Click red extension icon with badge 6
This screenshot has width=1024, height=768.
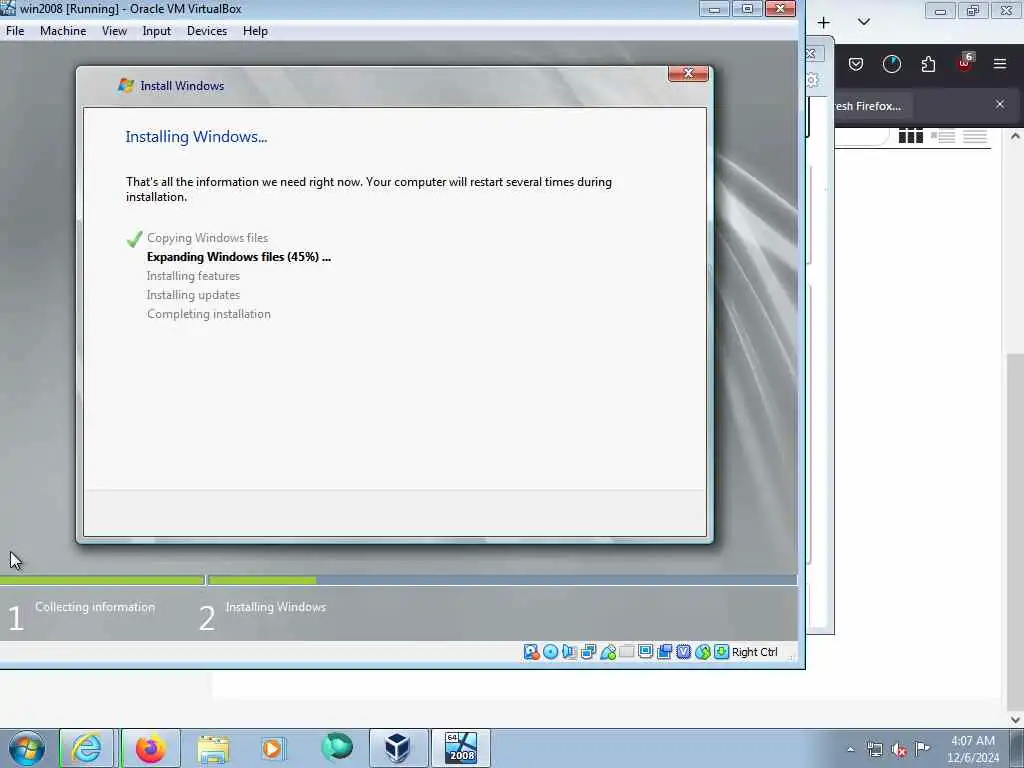965,63
